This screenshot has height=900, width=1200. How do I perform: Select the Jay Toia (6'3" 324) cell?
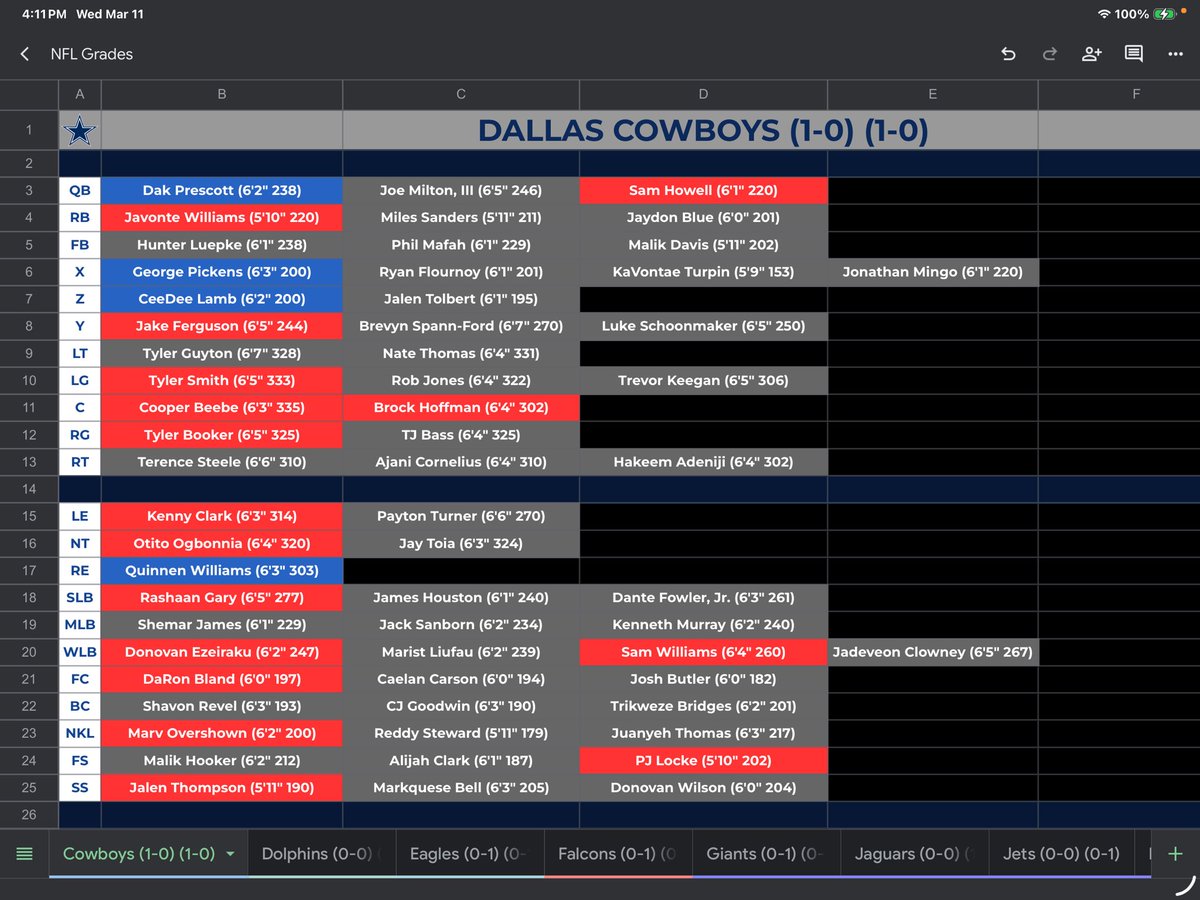pyautogui.click(x=461, y=543)
